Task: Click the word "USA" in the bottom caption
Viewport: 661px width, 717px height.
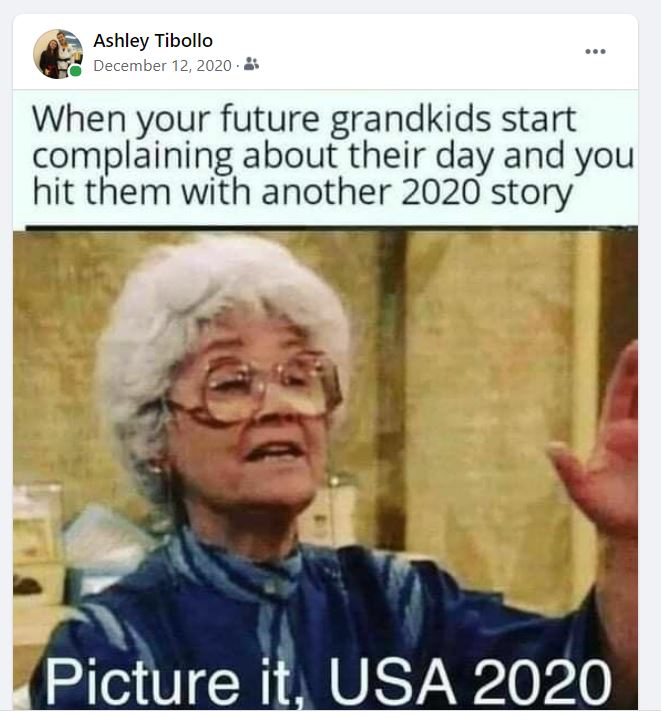Action: click(x=392, y=681)
